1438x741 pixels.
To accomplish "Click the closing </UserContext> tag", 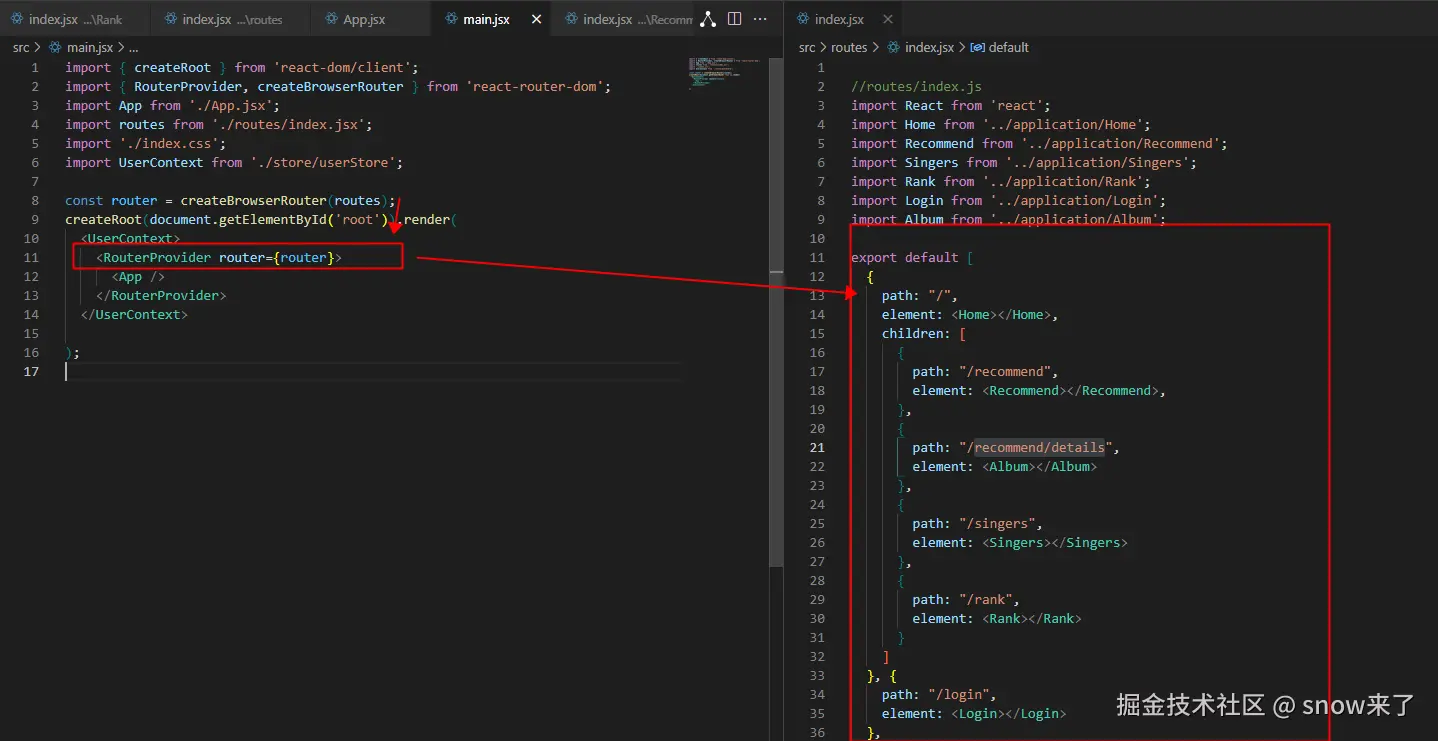I will pos(134,314).
